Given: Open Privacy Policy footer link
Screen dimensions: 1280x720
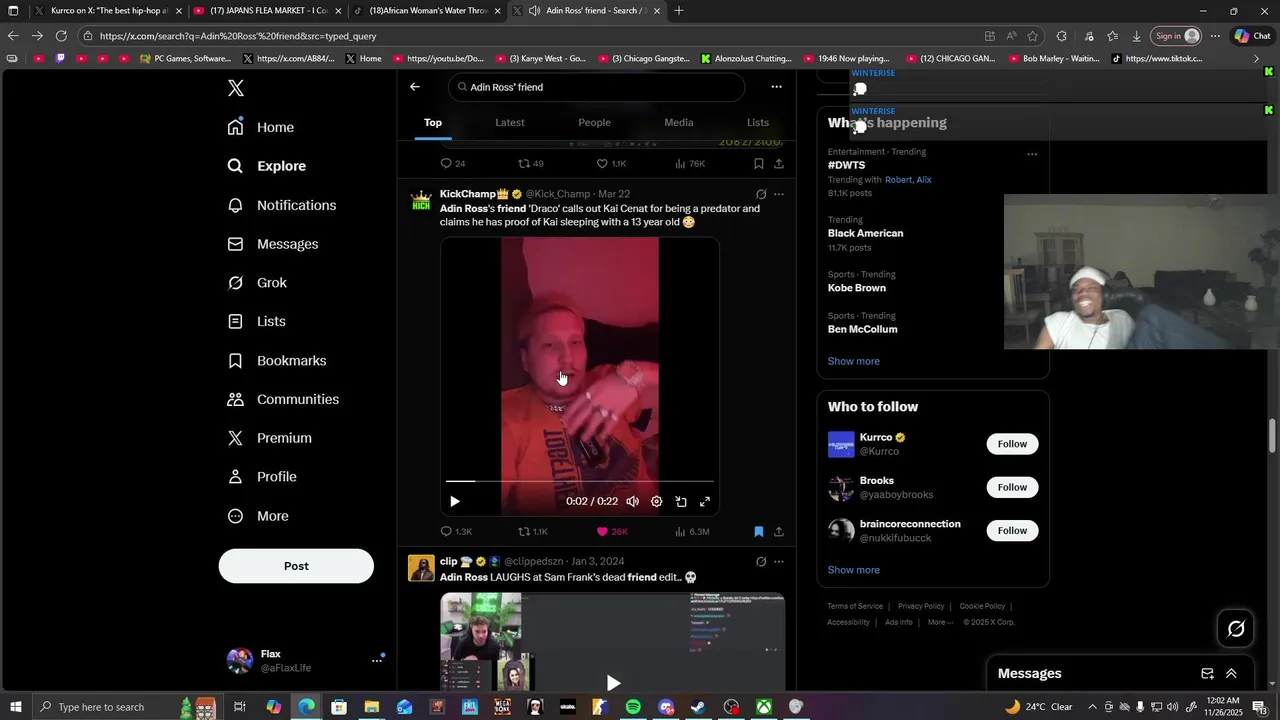Looking at the screenshot, I should (x=921, y=606).
